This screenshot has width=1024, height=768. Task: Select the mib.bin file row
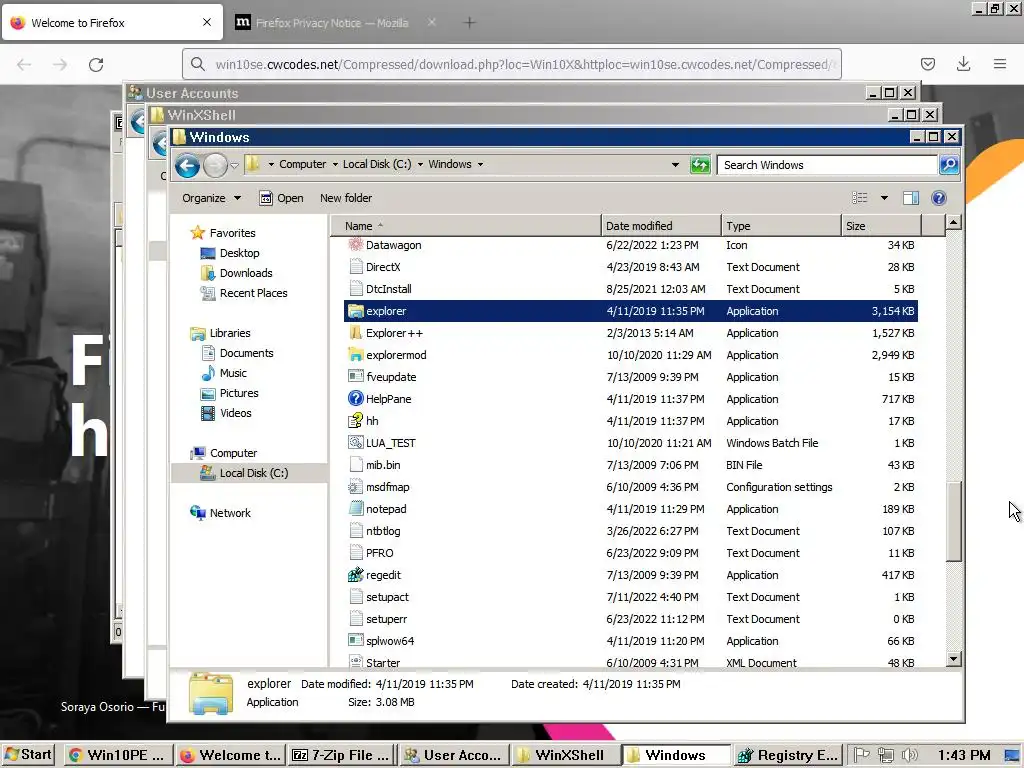pos(631,465)
